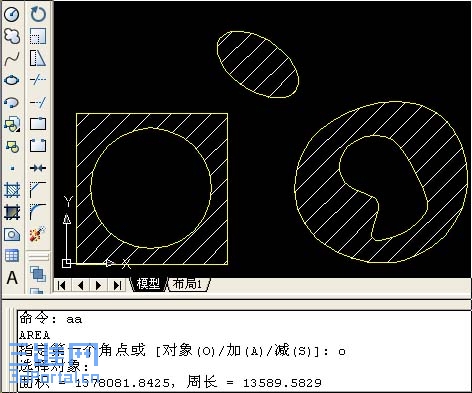Screen dimensions: 472x393
Task: Click the Table tool icon
Action: pos(12,256)
